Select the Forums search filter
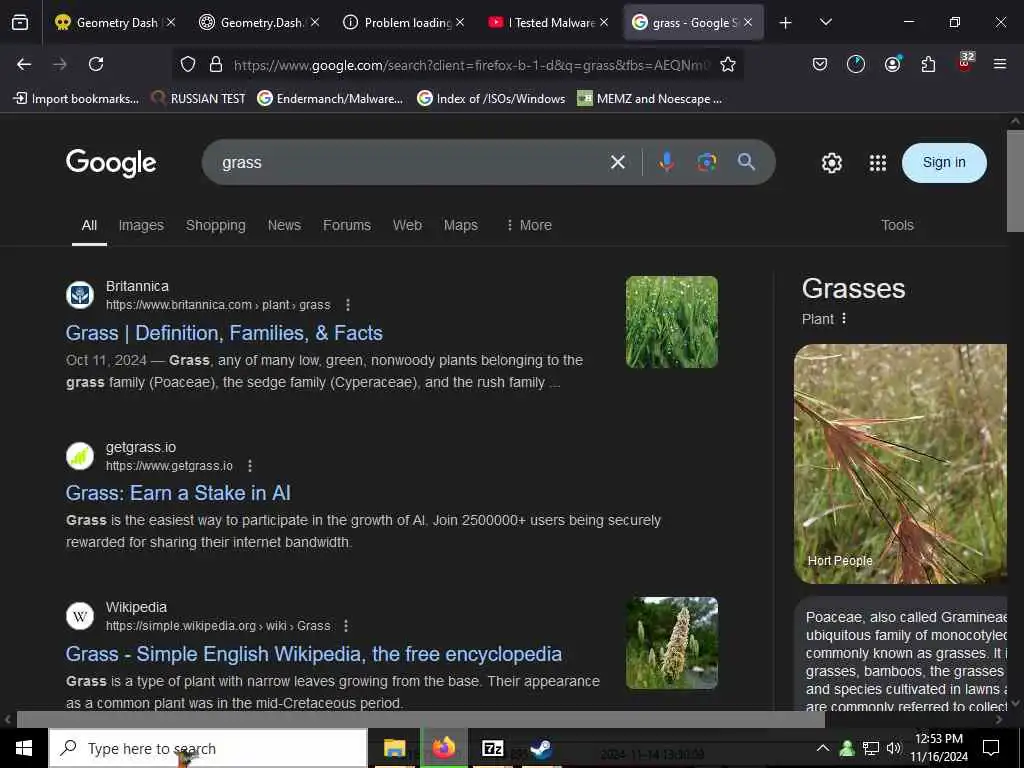Viewport: 1024px width, 768px height. 347,225
